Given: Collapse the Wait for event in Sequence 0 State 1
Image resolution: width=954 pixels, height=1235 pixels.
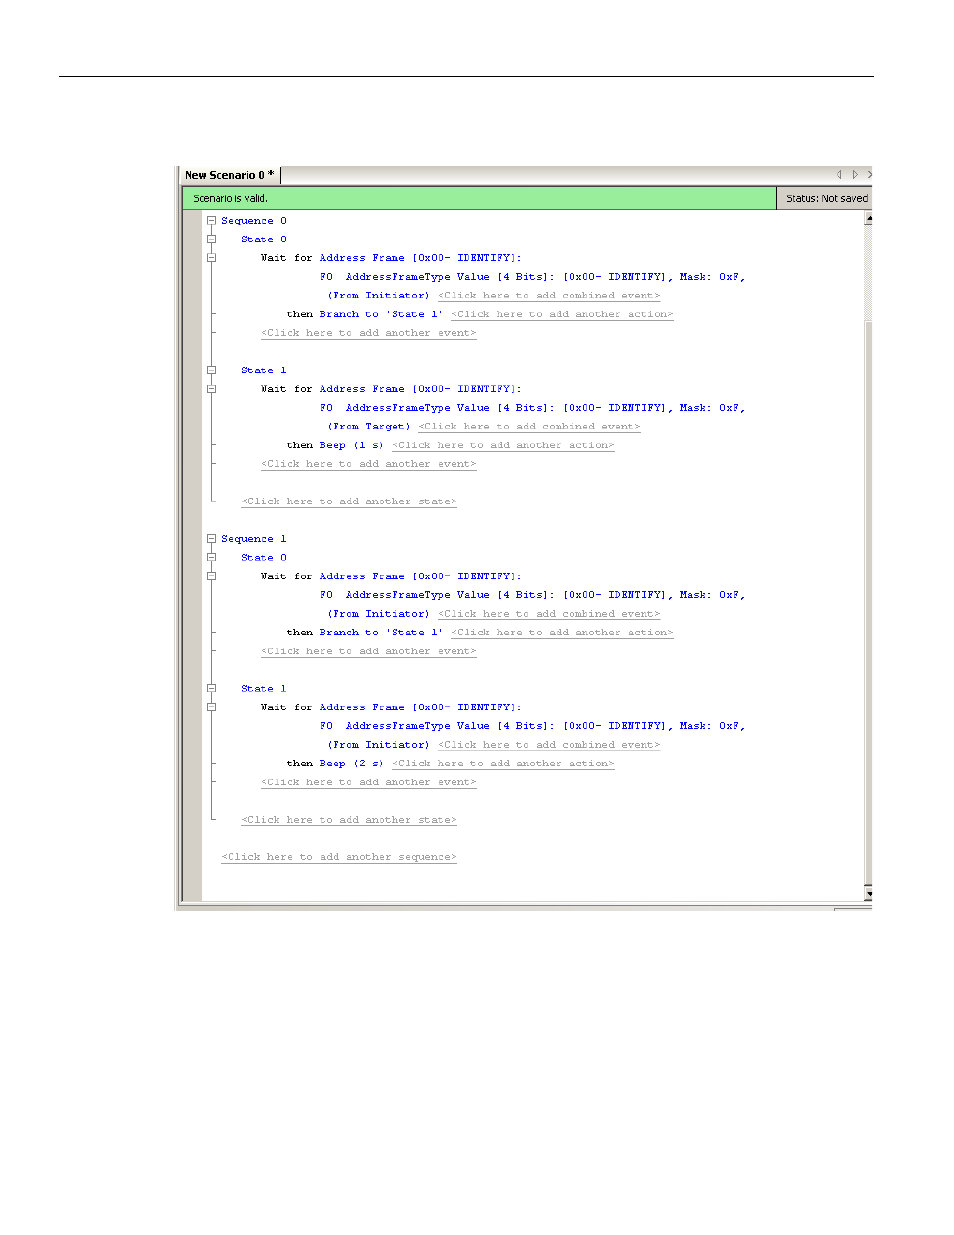Looking at the screenshot, I should [212, 389].
